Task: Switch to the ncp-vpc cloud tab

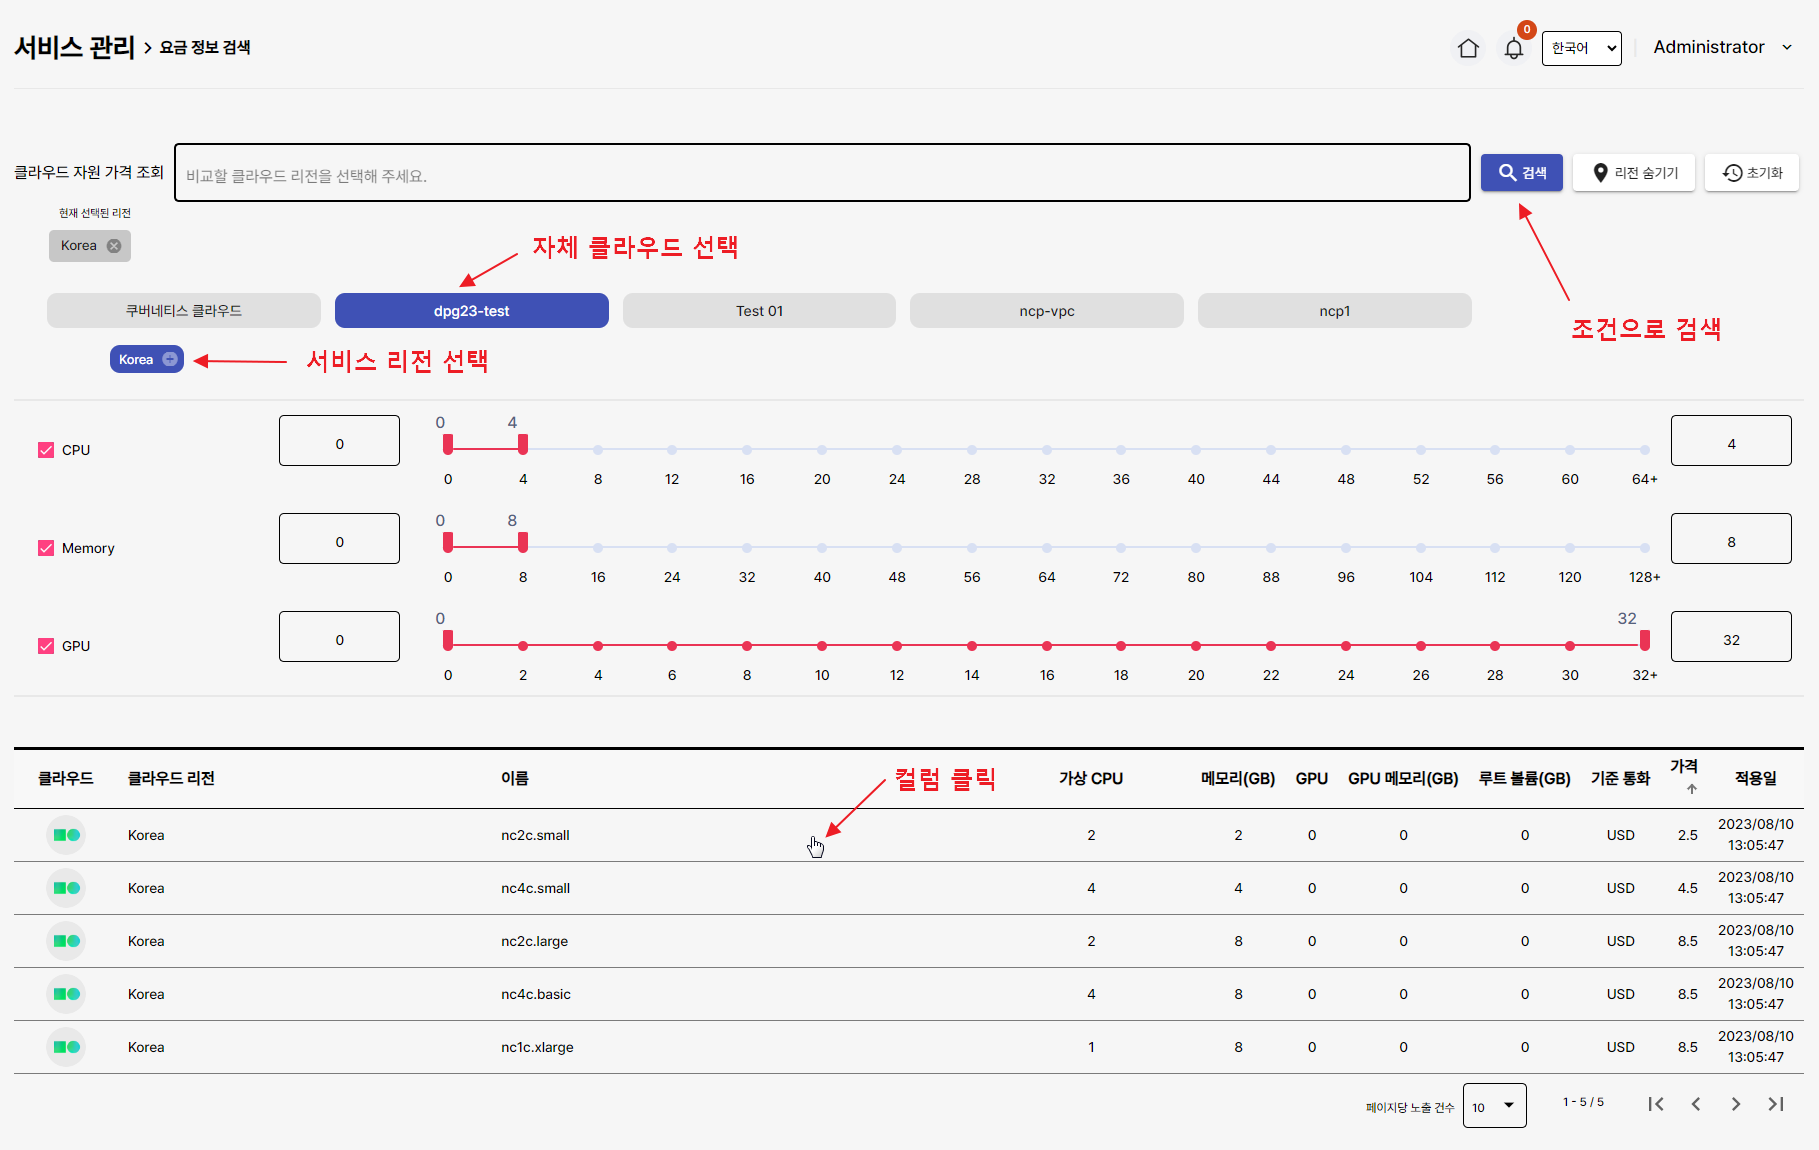Action: pos(1046,310)
